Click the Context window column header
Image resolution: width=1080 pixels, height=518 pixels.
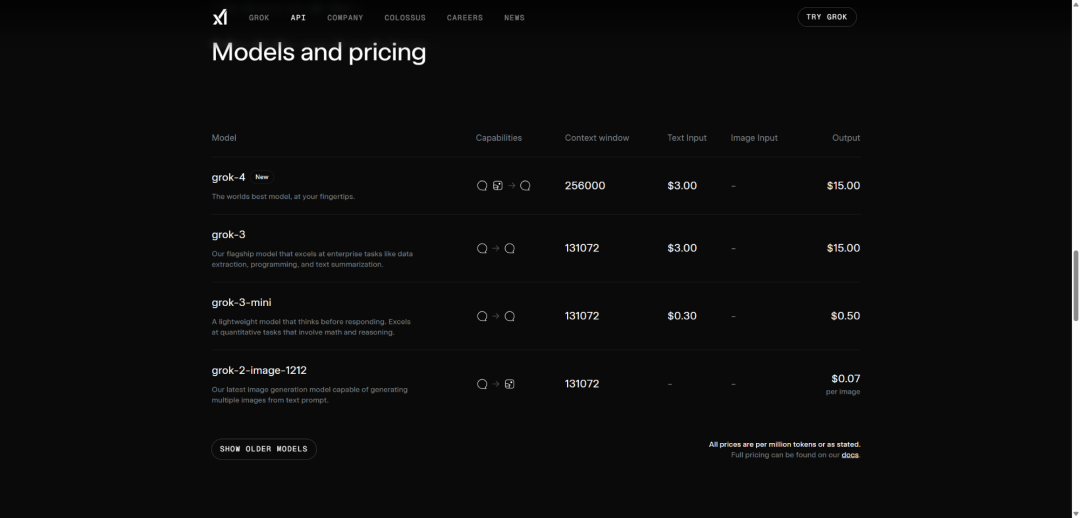click(x=597, y=138)
